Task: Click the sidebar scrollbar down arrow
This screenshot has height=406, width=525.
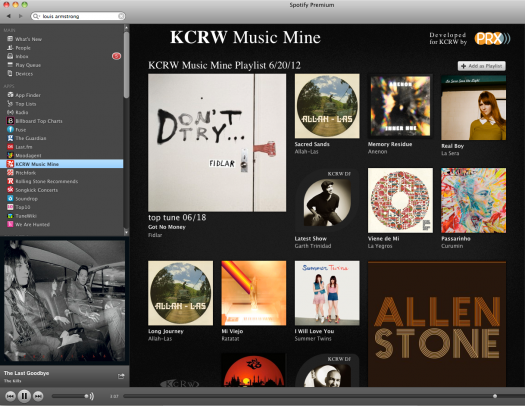Action: coord(126,232)
